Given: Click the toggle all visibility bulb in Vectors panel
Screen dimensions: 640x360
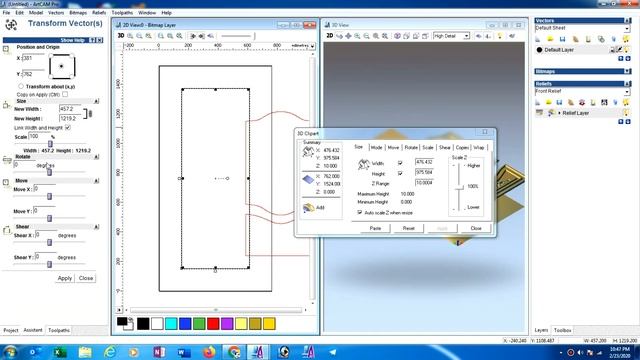Looking at the screenshot, I should [x=626, y=39].
